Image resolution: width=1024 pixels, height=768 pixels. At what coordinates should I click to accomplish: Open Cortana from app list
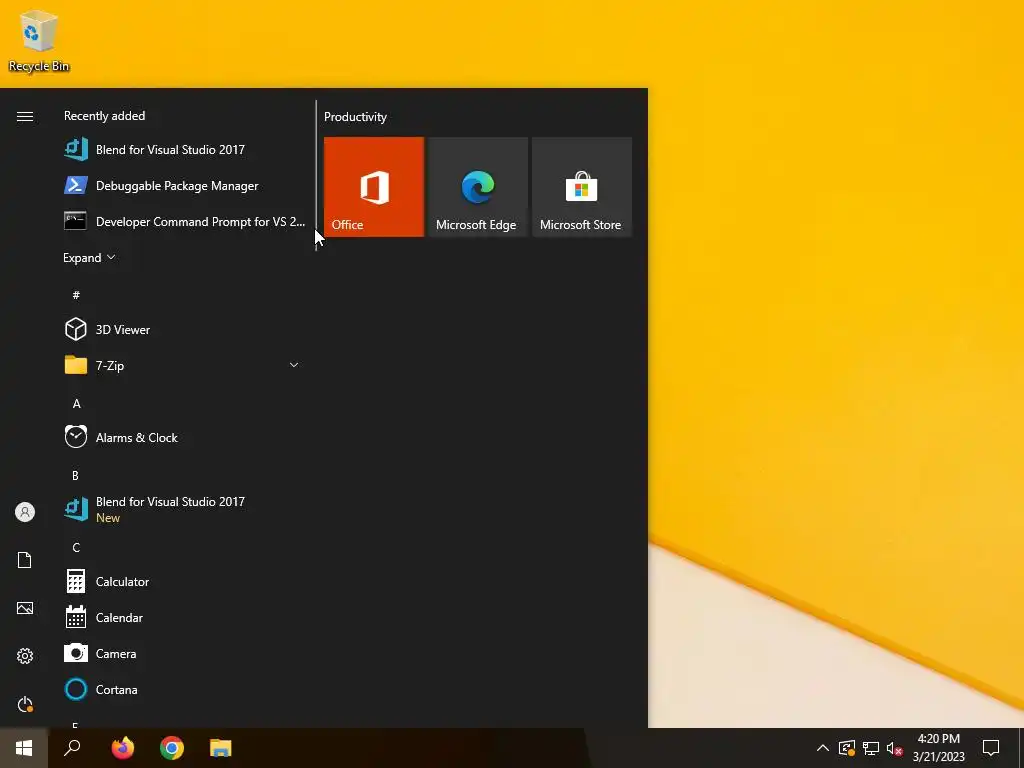click(185, 689)
